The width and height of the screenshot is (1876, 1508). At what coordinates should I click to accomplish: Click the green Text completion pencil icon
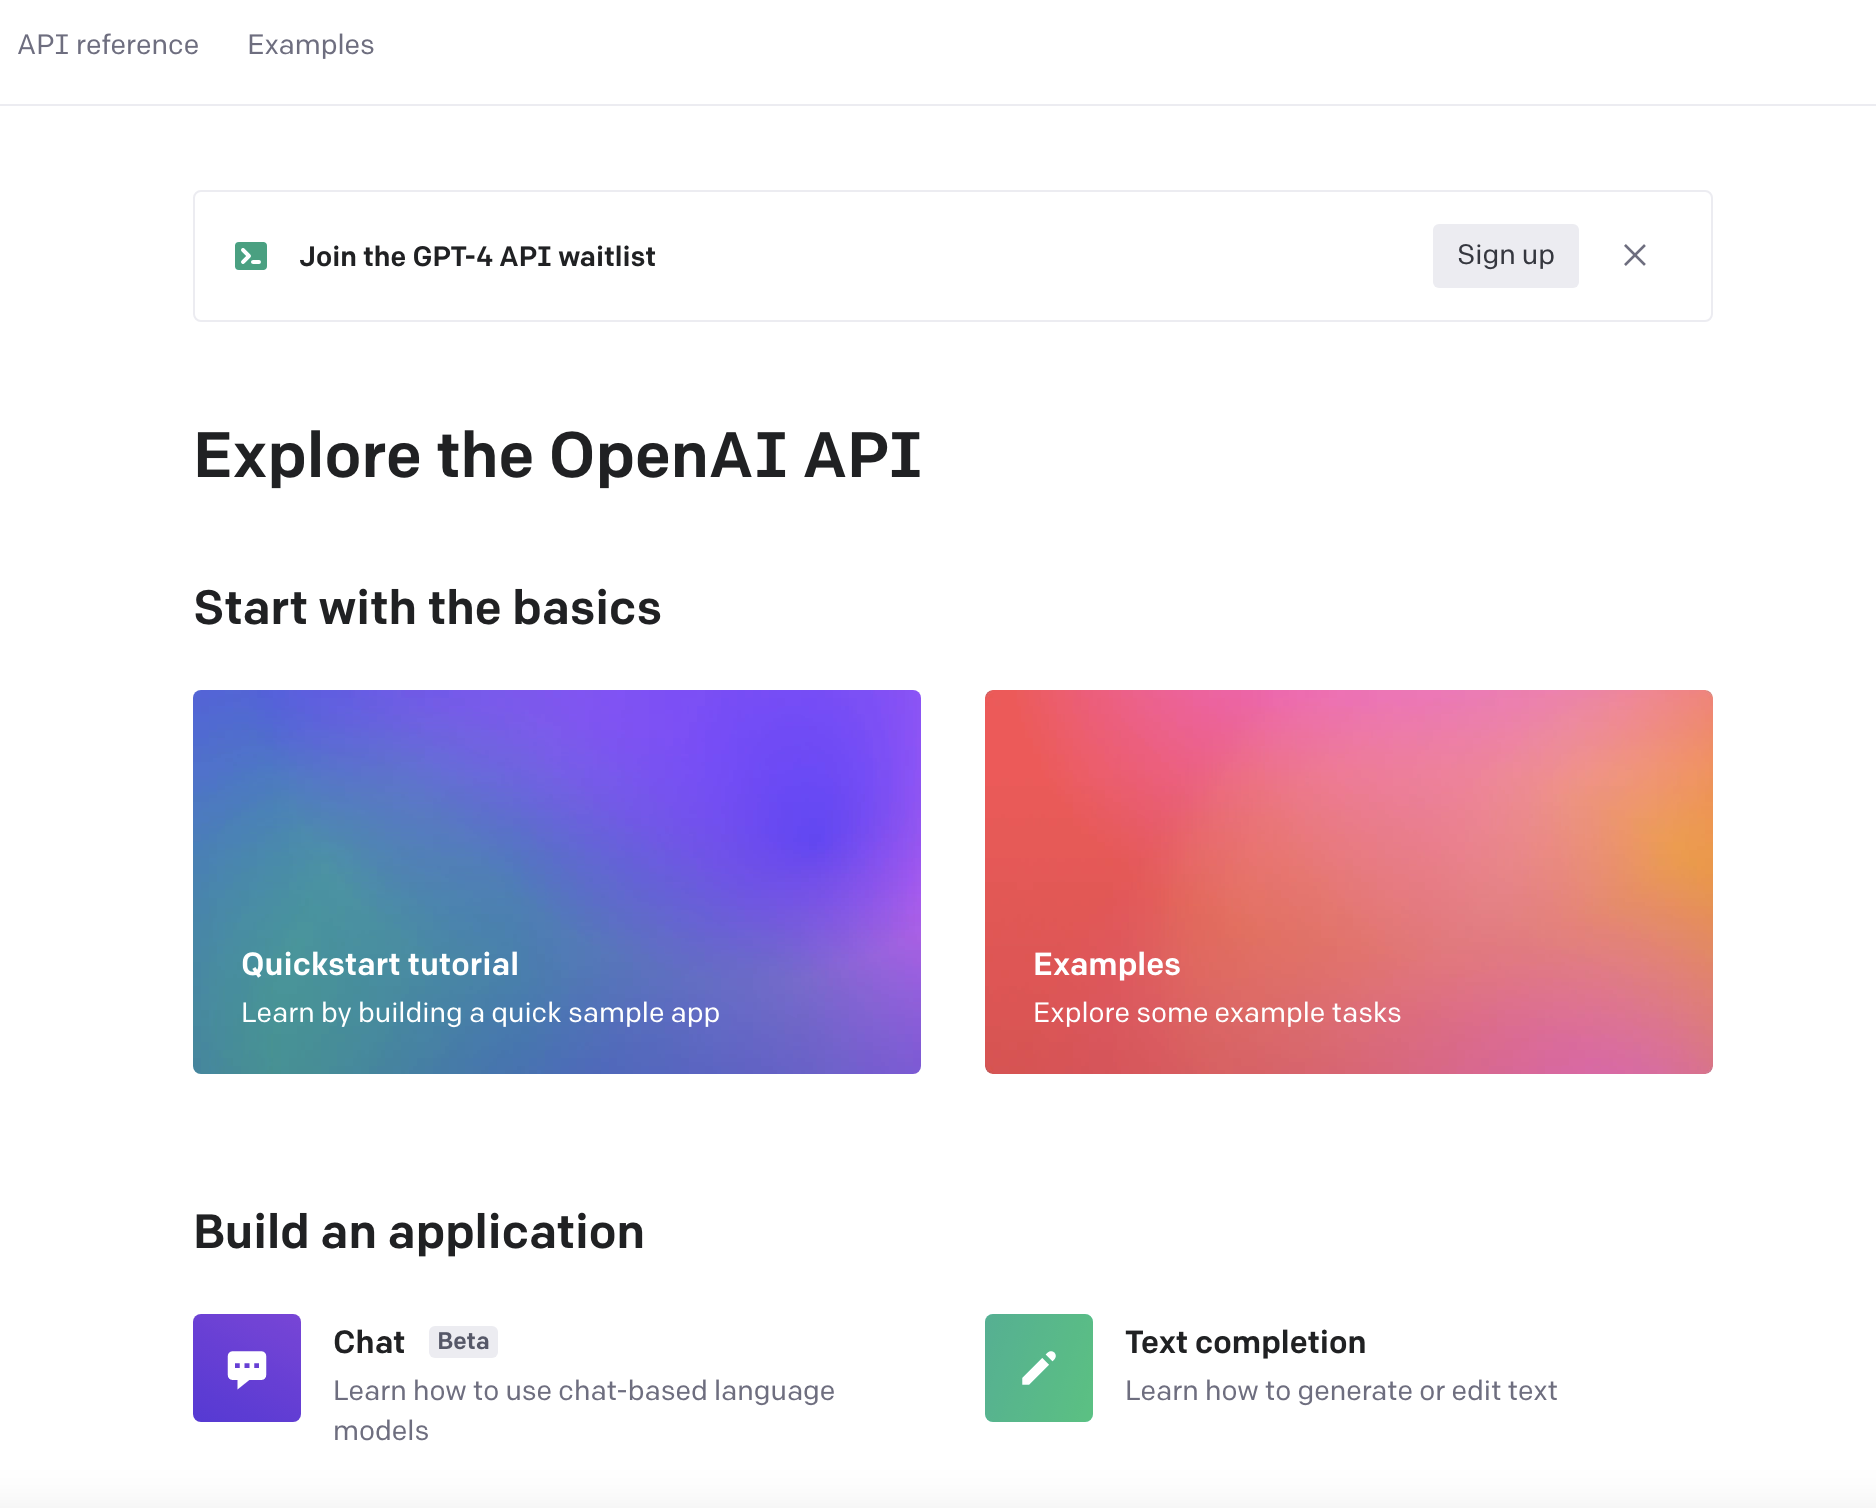pos(1039,1368)
